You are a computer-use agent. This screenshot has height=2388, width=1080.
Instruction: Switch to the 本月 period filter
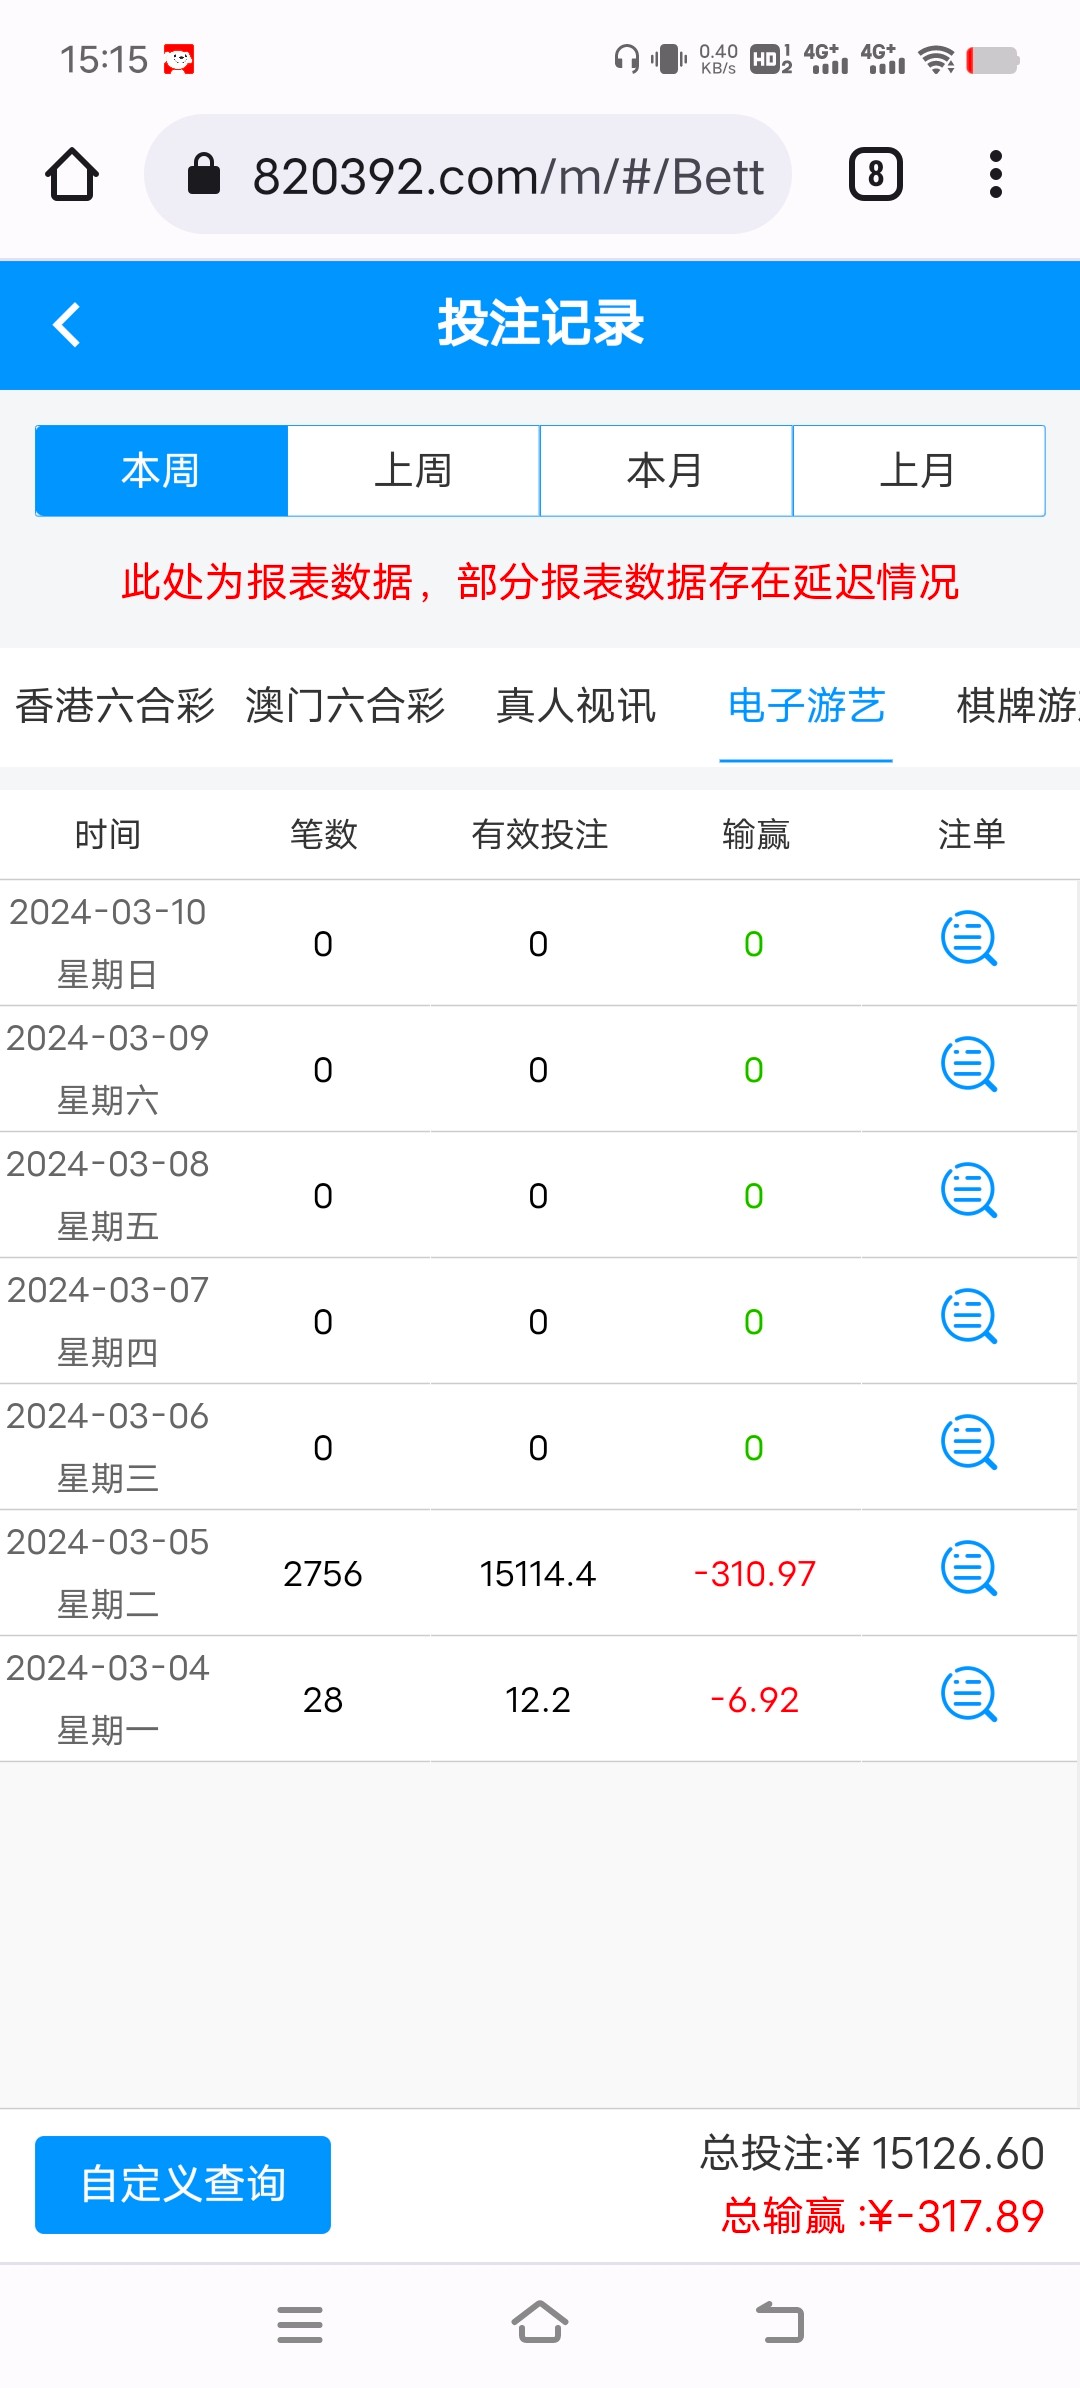tap(666, 471)
